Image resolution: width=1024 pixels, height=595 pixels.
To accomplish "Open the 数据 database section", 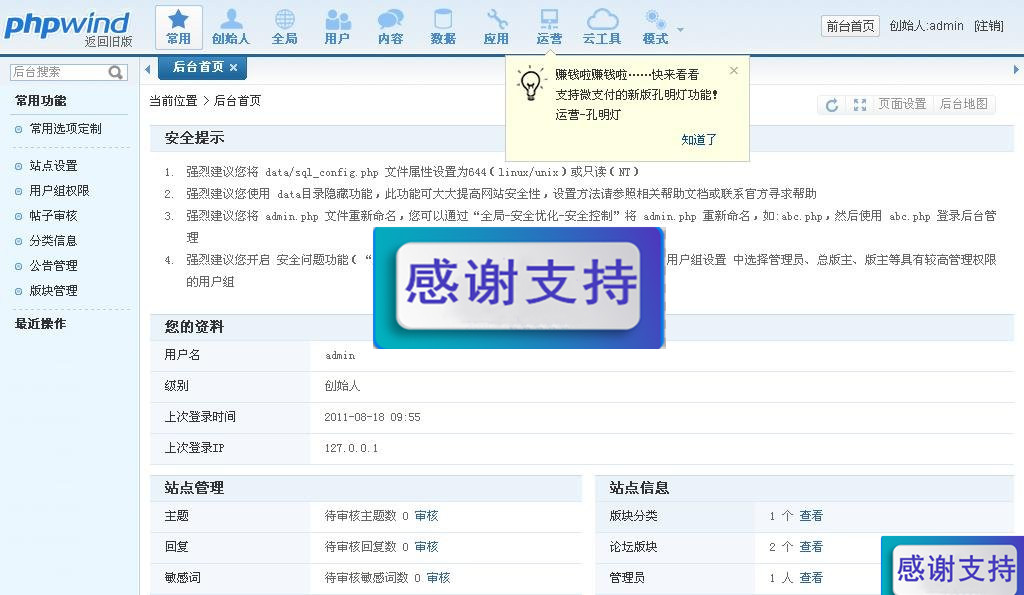I will (443, 27).
